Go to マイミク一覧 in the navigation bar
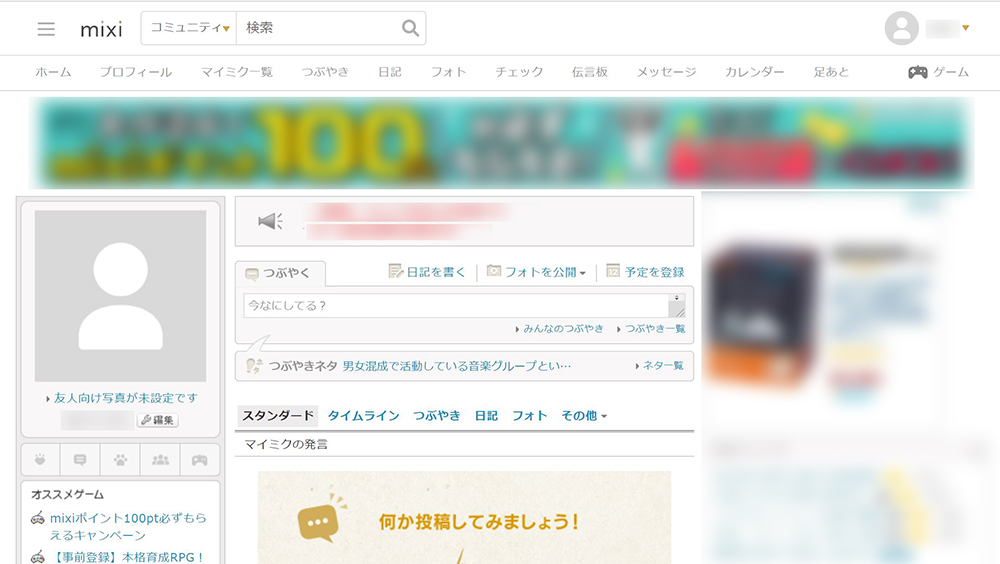This screenshot has height=564, width=1000. point(236,72)
